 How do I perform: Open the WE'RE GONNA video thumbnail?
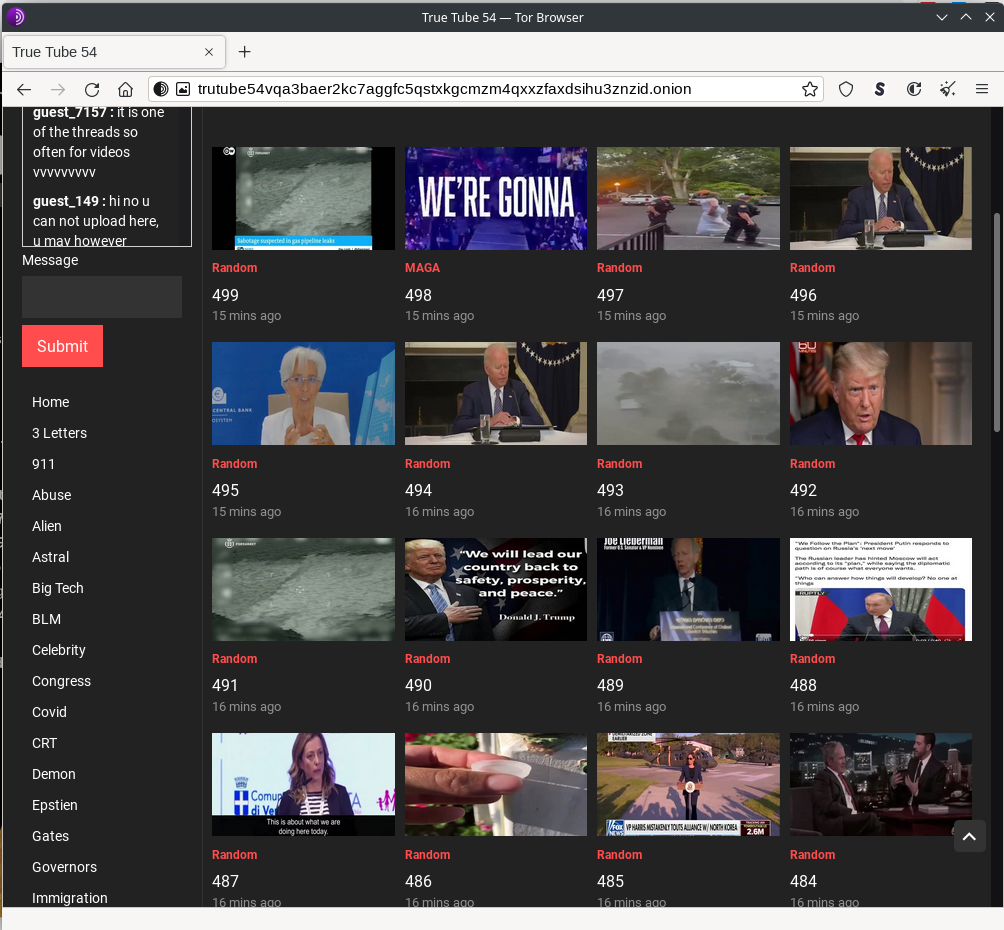(496, 199)
